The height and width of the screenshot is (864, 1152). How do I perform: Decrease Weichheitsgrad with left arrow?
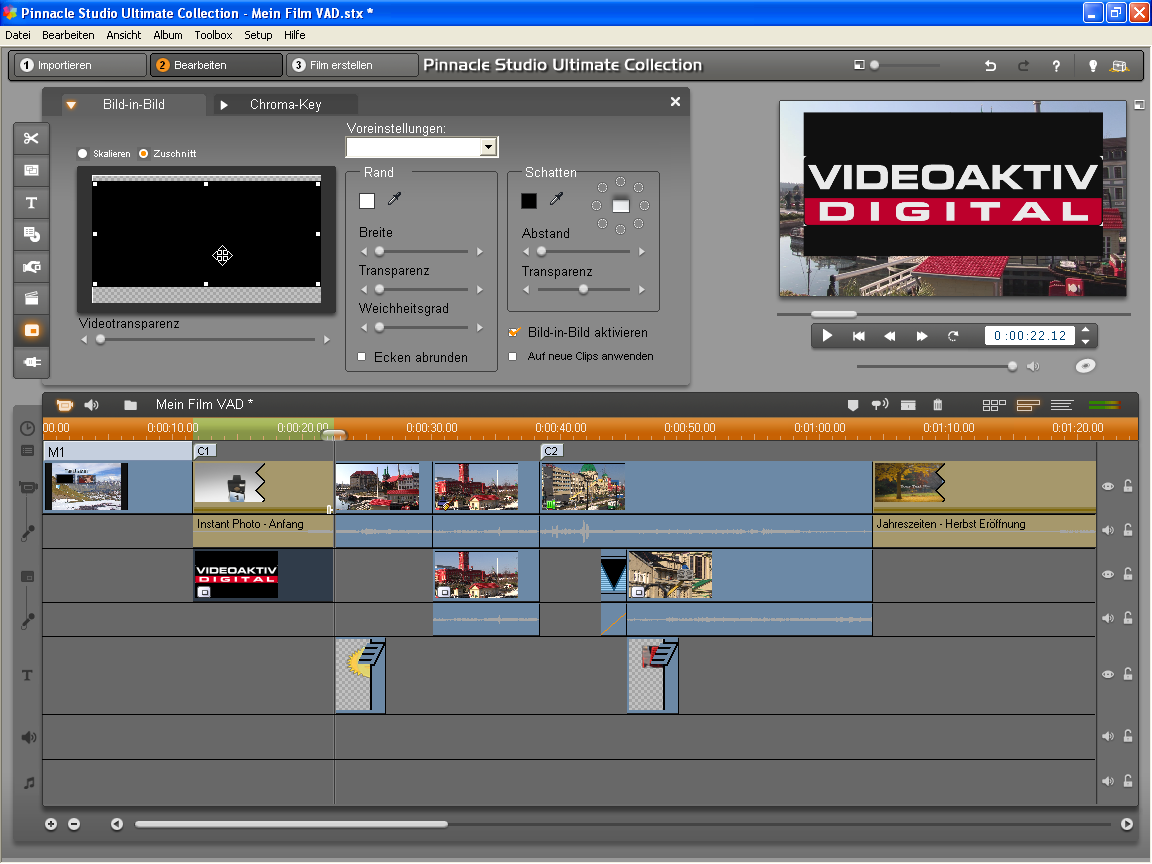(364, 328)
